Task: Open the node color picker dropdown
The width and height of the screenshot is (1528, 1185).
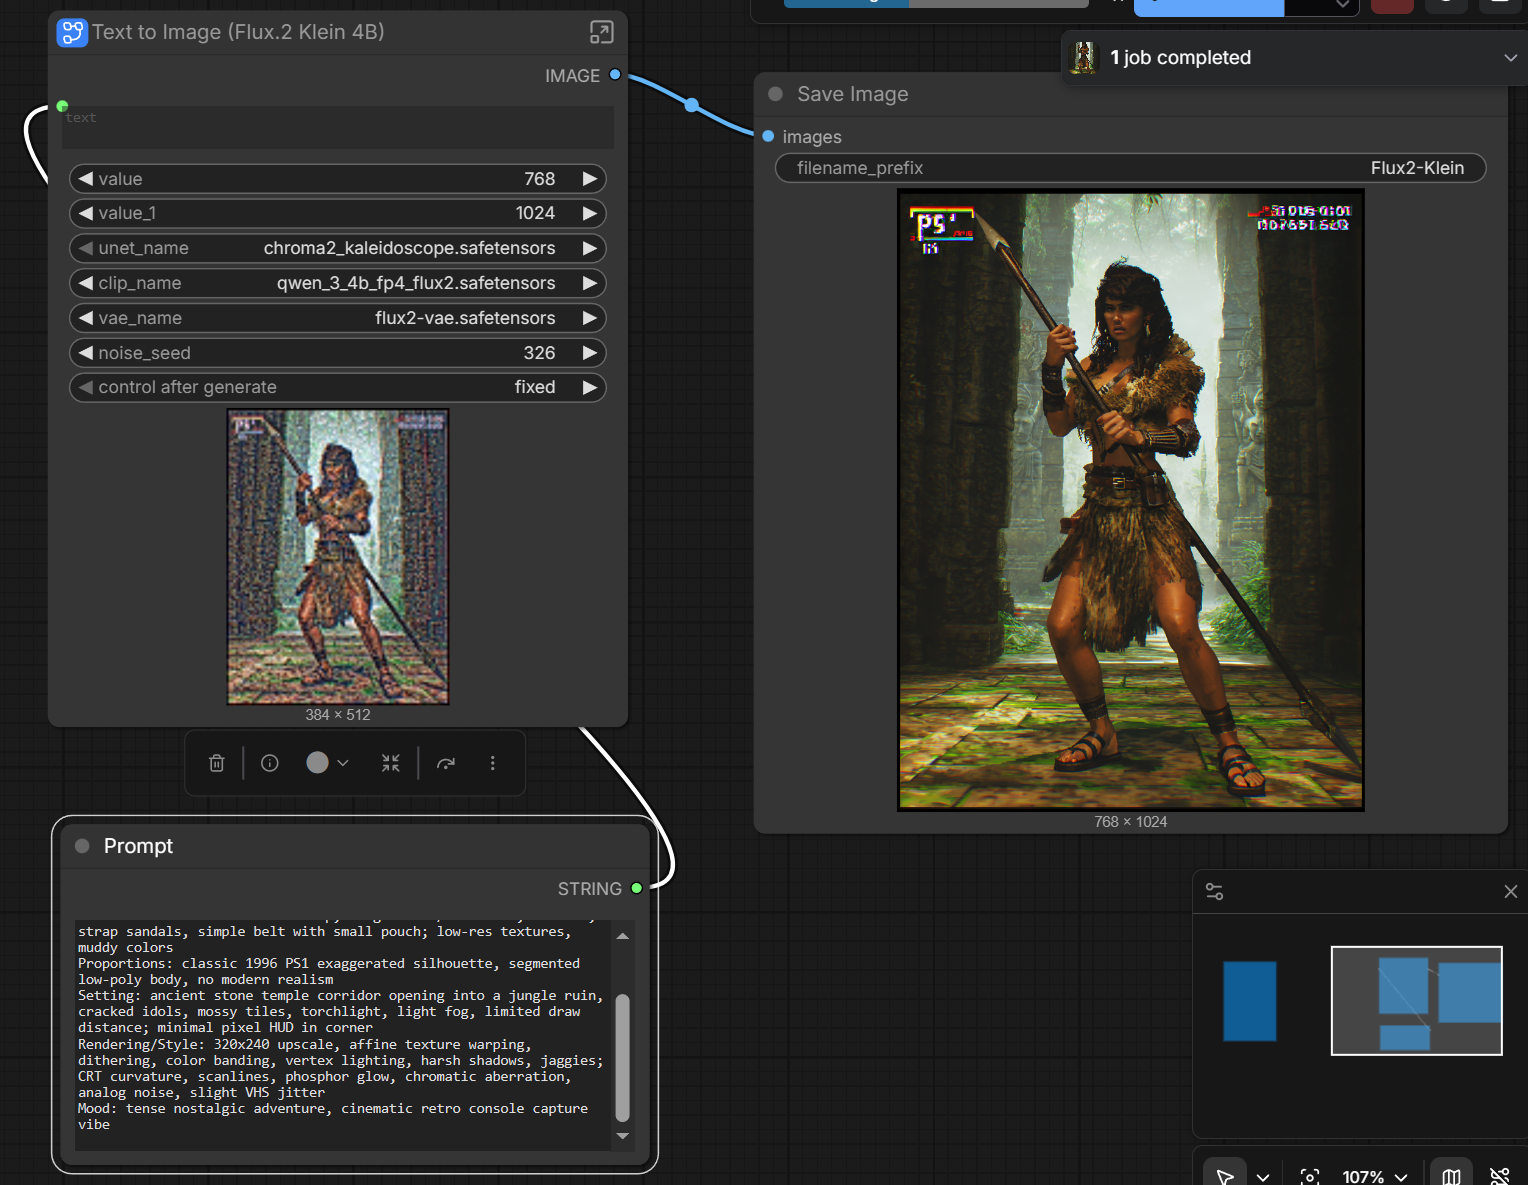Action: [343, 763]
